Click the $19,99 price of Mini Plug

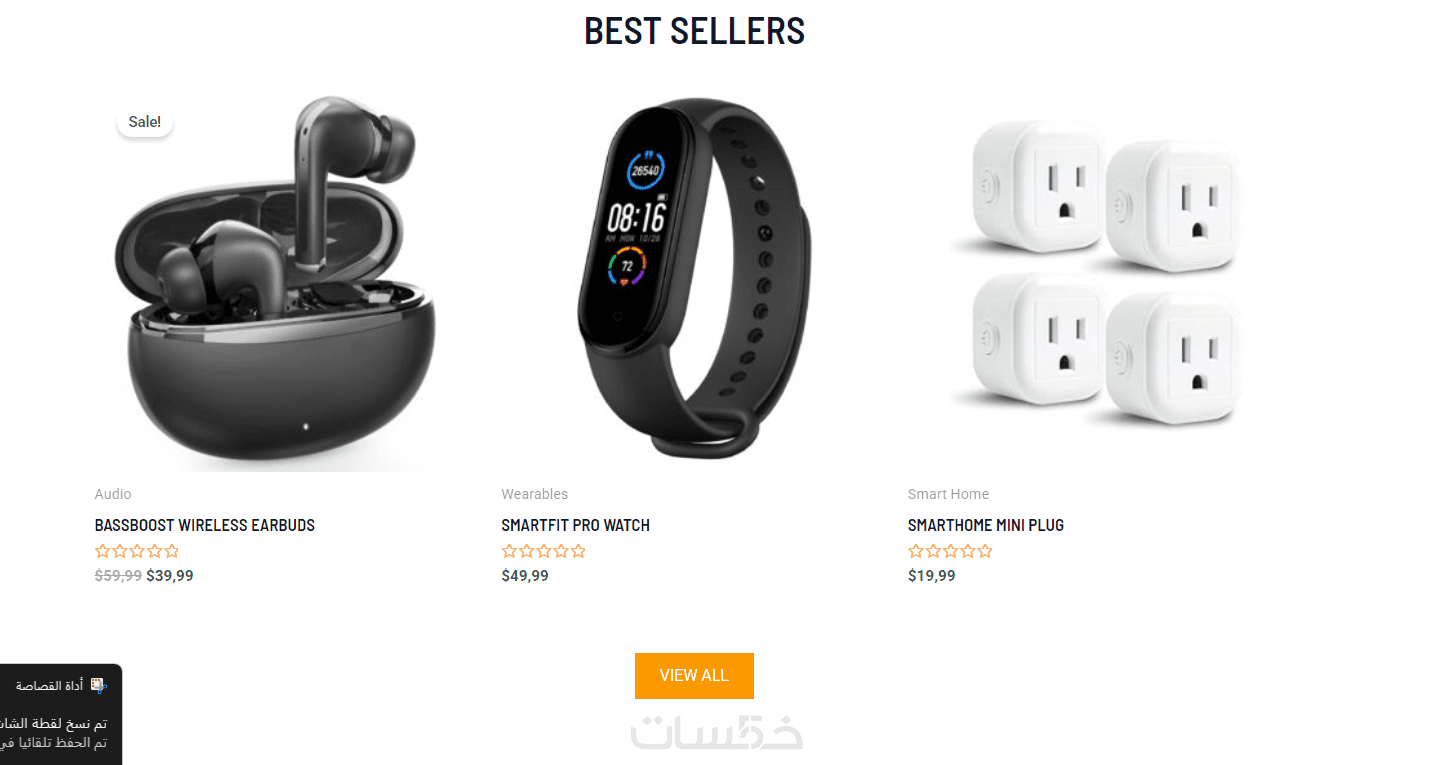[932, 576]
